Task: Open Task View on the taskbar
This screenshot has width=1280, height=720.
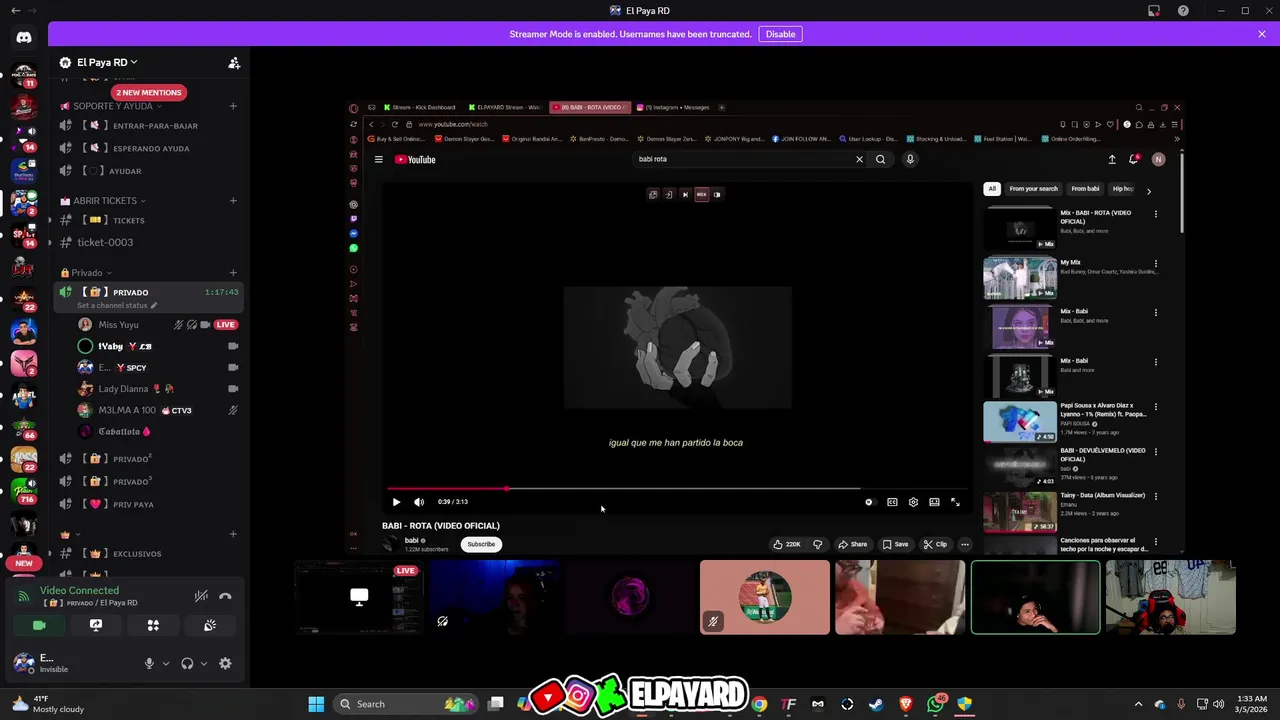Action: pos(496,704)
